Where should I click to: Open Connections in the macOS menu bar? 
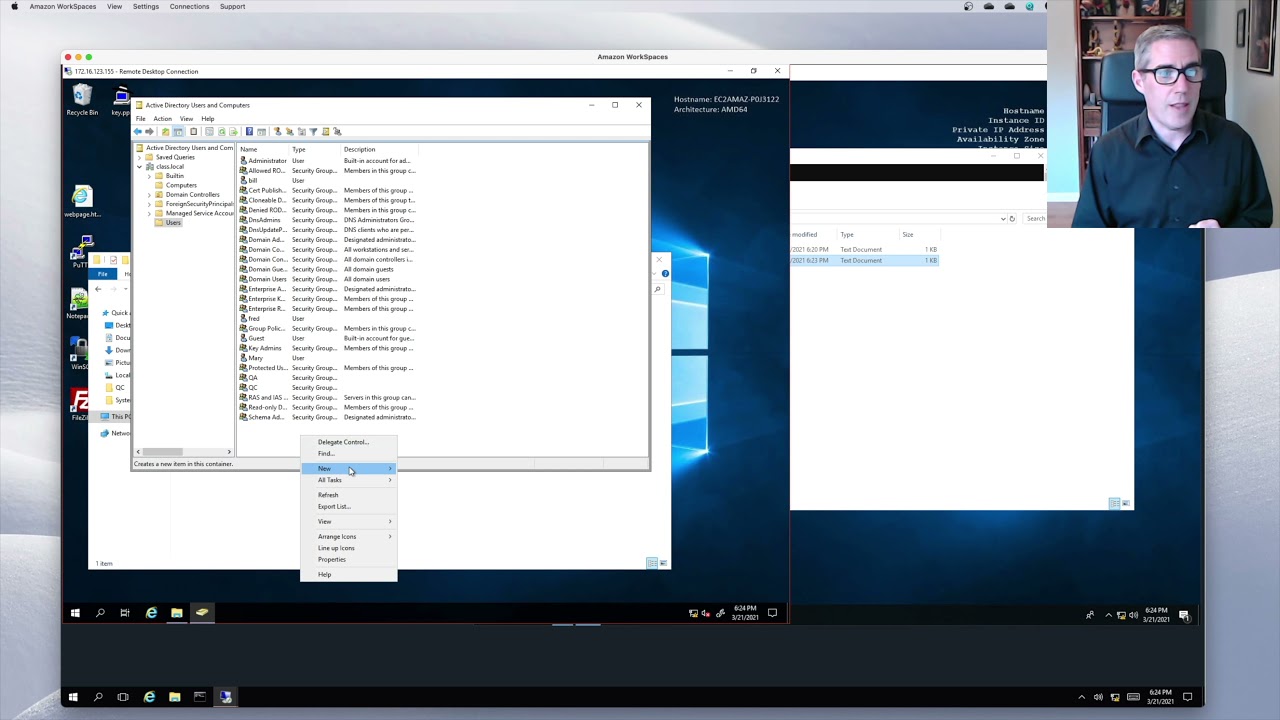[x=189, y=6]
